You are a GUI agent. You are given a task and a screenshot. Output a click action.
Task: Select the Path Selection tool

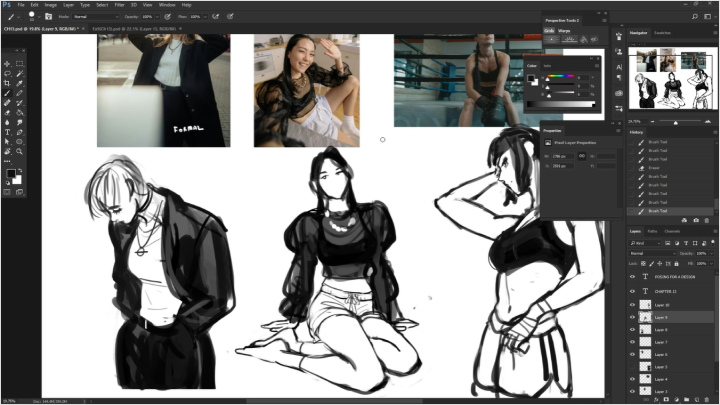(7, 142)
